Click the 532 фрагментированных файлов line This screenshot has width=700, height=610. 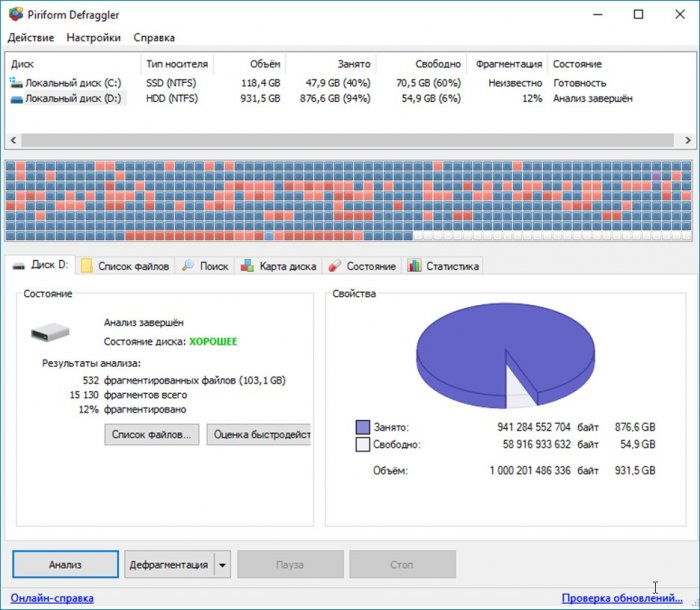pyautogui.click(x=184, y=380)
